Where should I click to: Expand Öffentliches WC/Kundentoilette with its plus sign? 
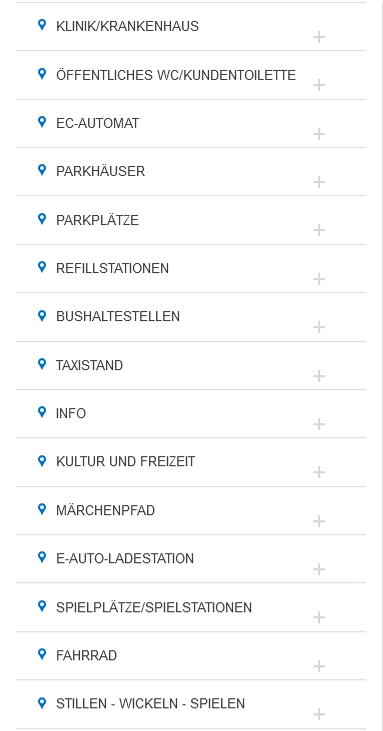[x=319, y=85]
